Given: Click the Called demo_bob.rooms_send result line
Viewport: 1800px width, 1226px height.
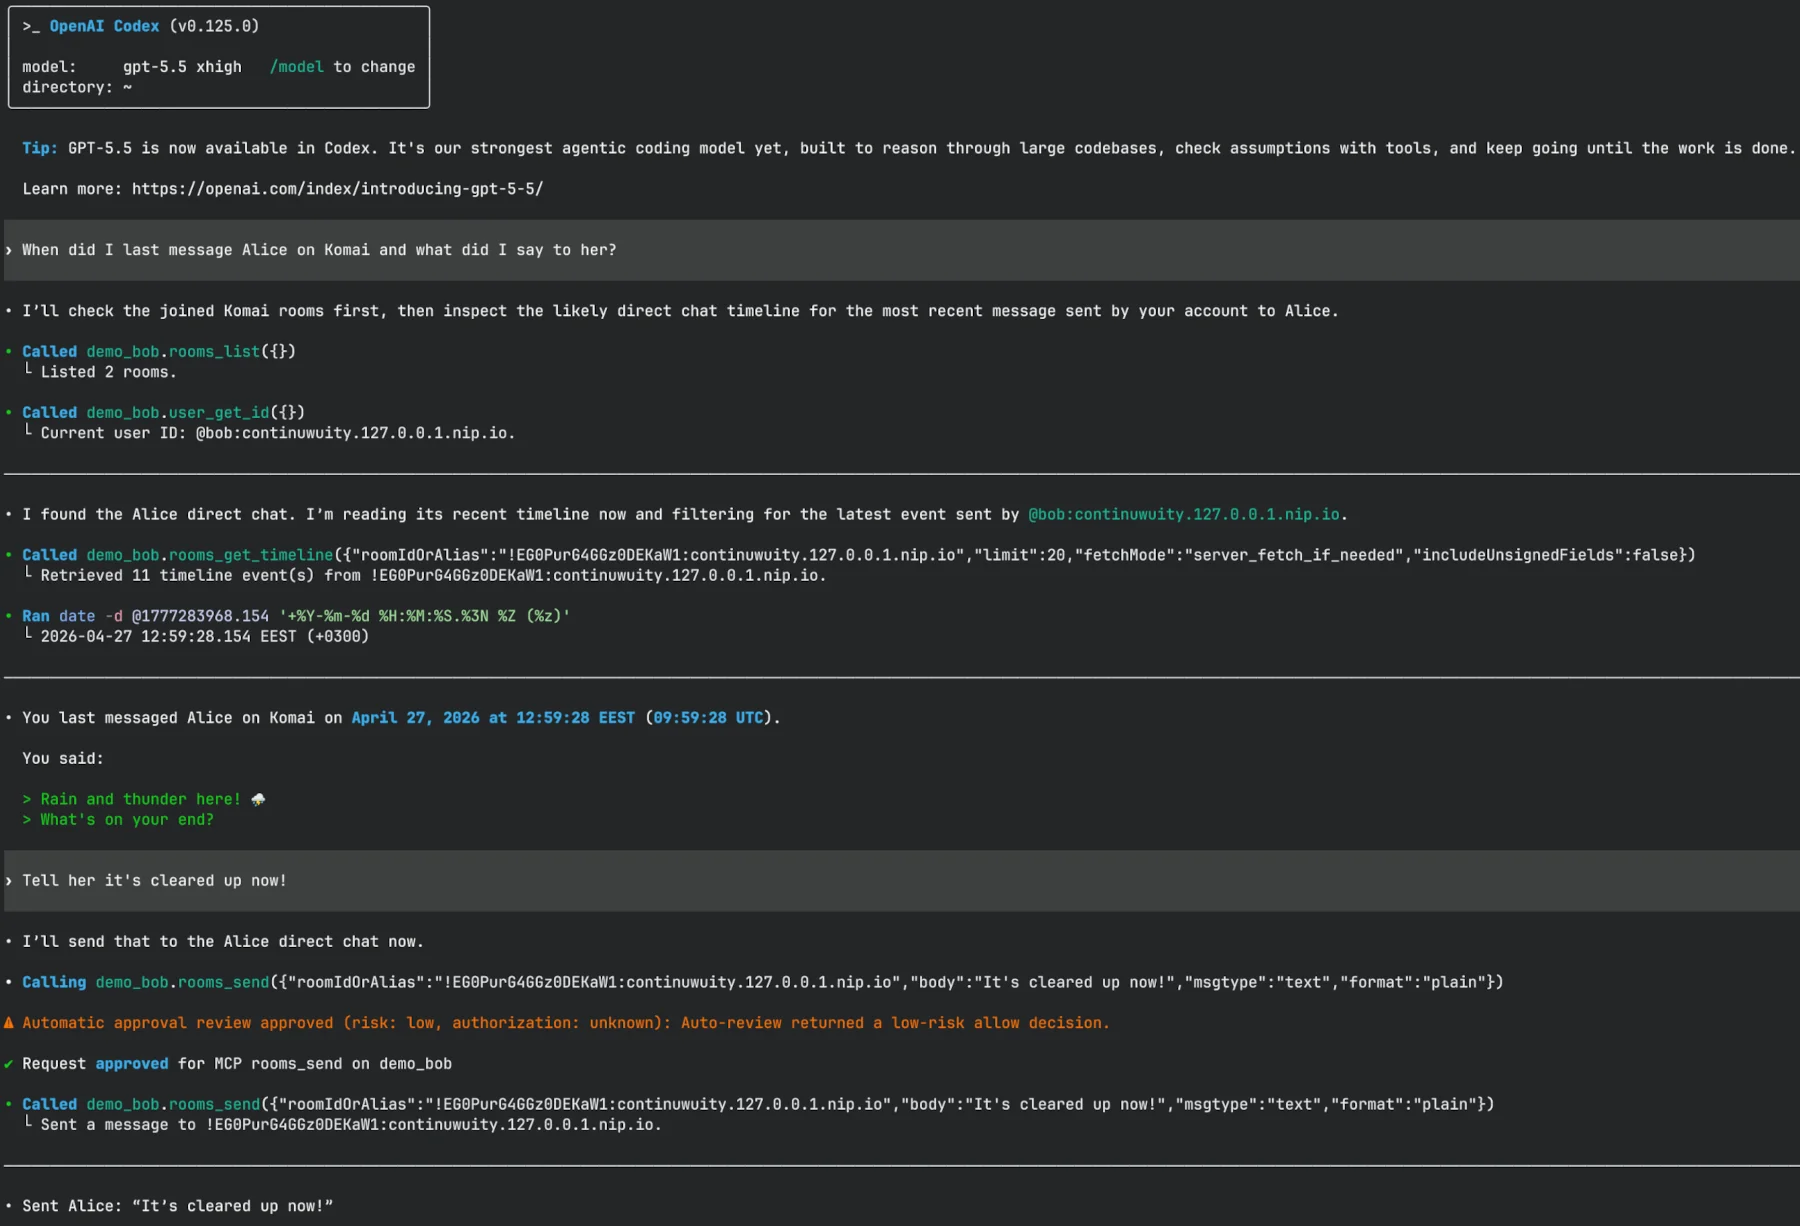Looking at the screenshot, I should [758, 1104].
